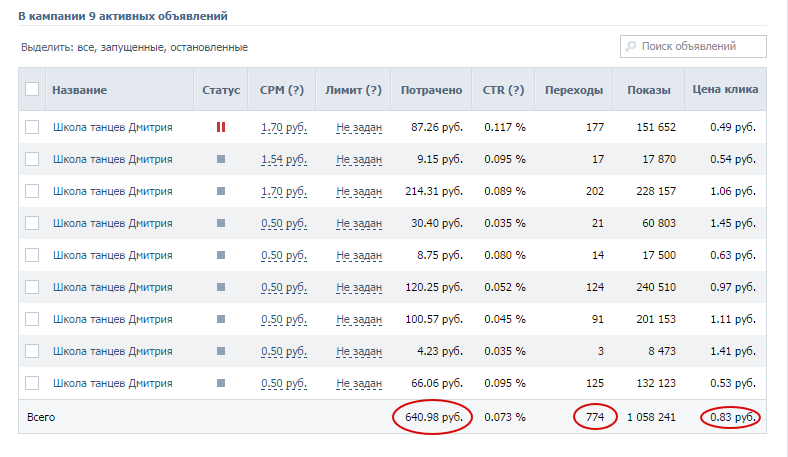Select stopped ads via остановленные link
788x457 pixels.
[x=209, y=47]
